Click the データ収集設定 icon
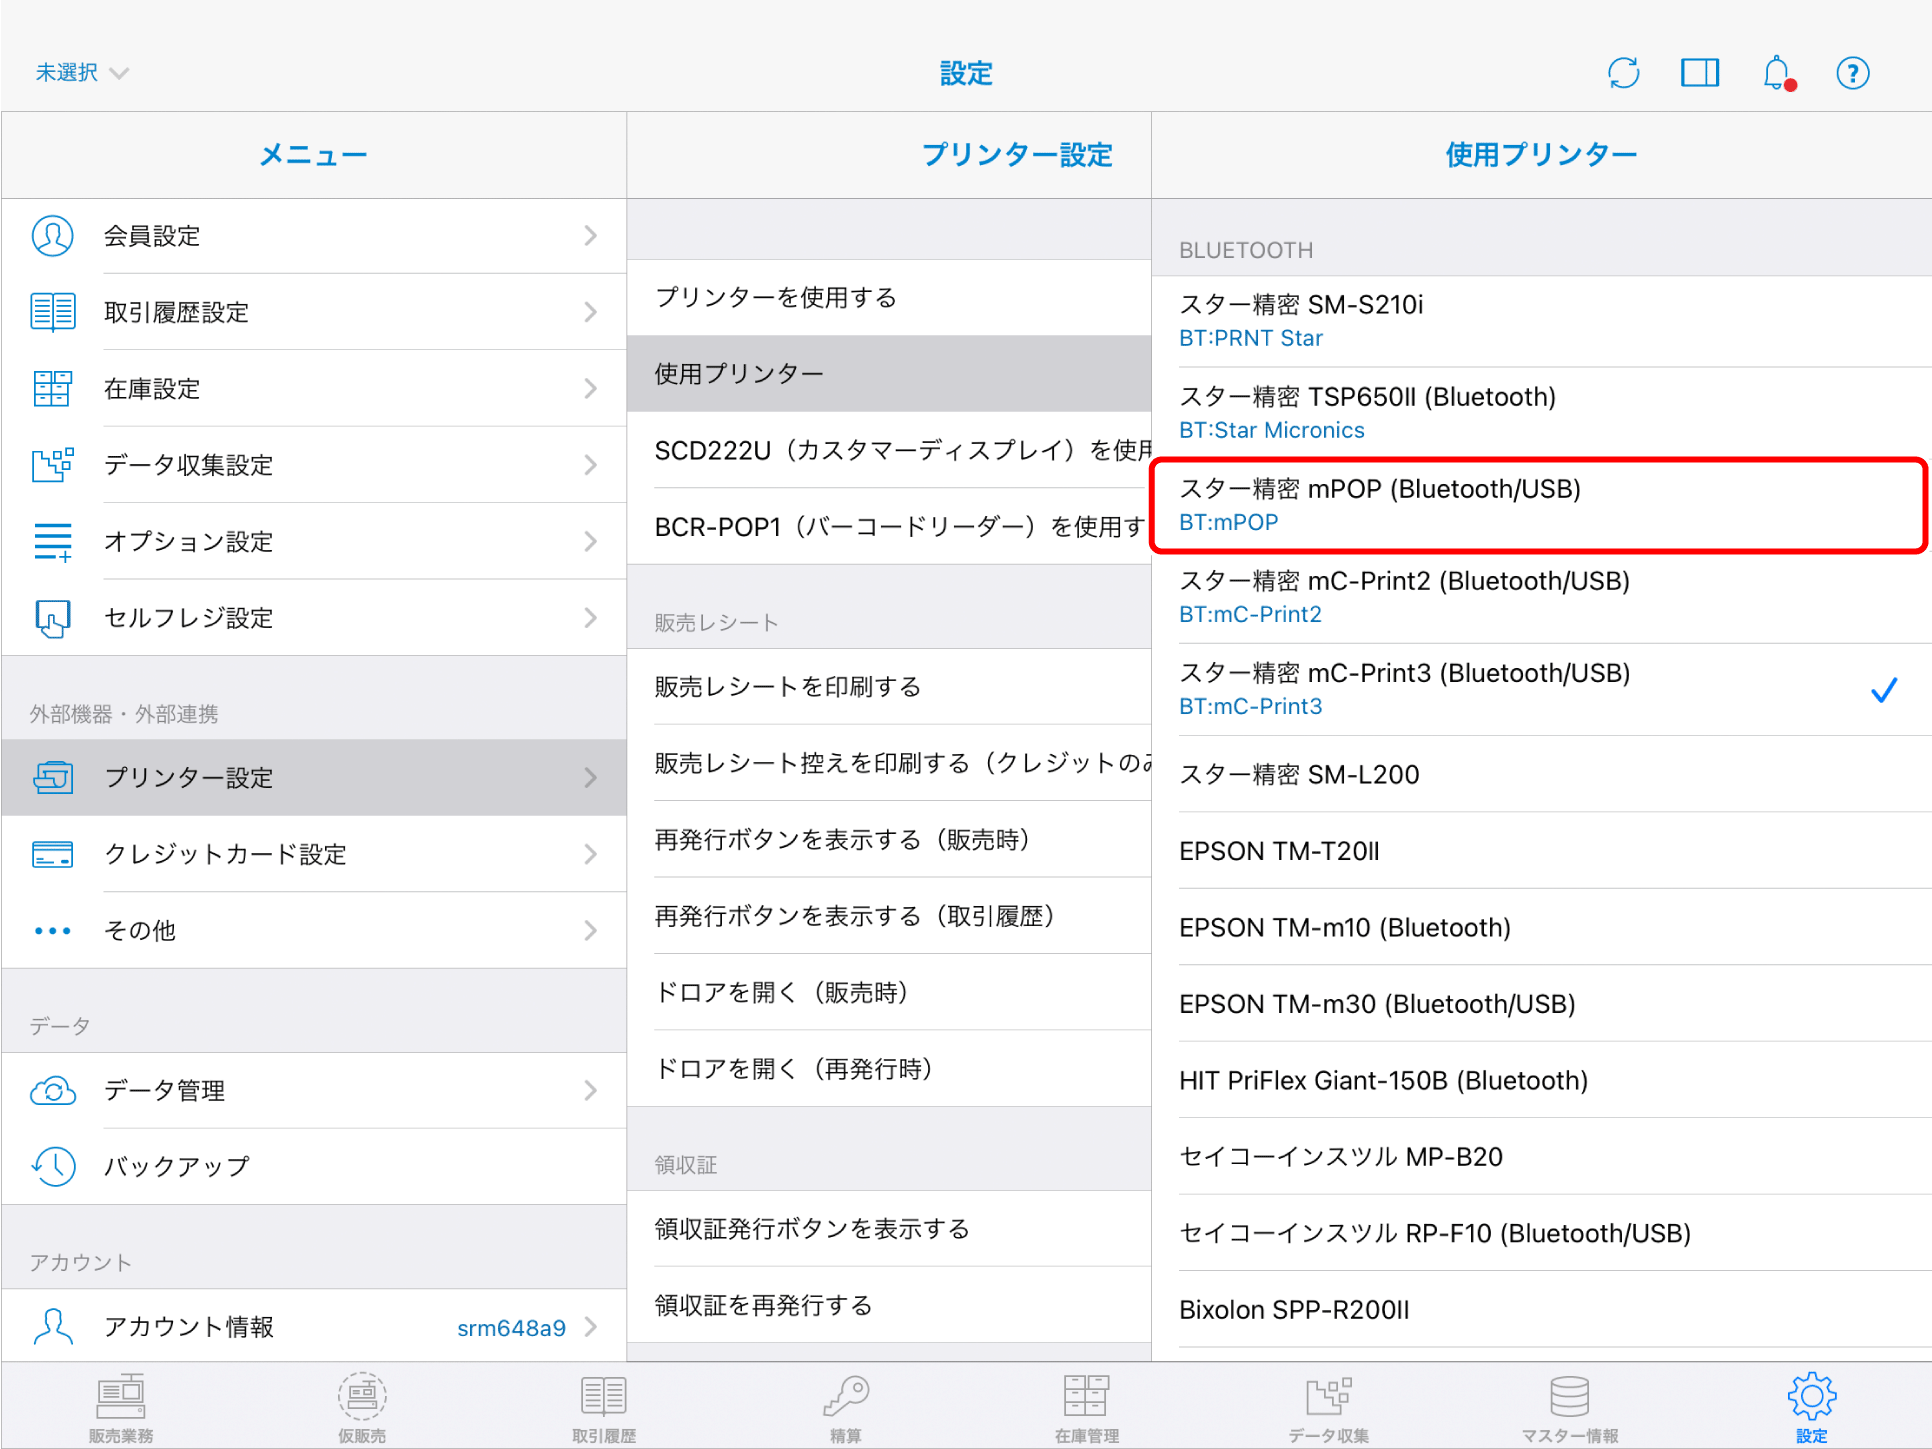This screenshot has height=1449, width=1932. click(53, 465)
